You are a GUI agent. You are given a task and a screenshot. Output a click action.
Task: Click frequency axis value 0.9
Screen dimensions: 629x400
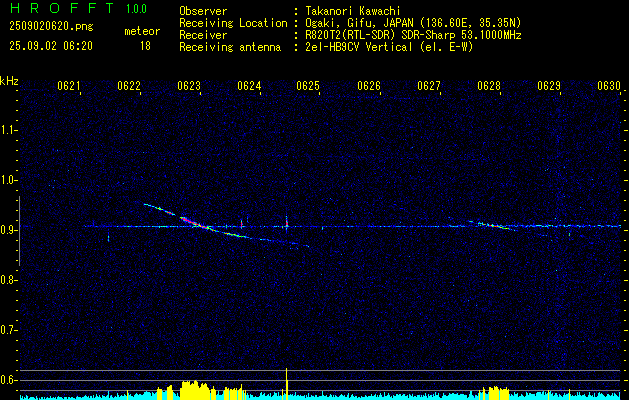click(8, 230)
